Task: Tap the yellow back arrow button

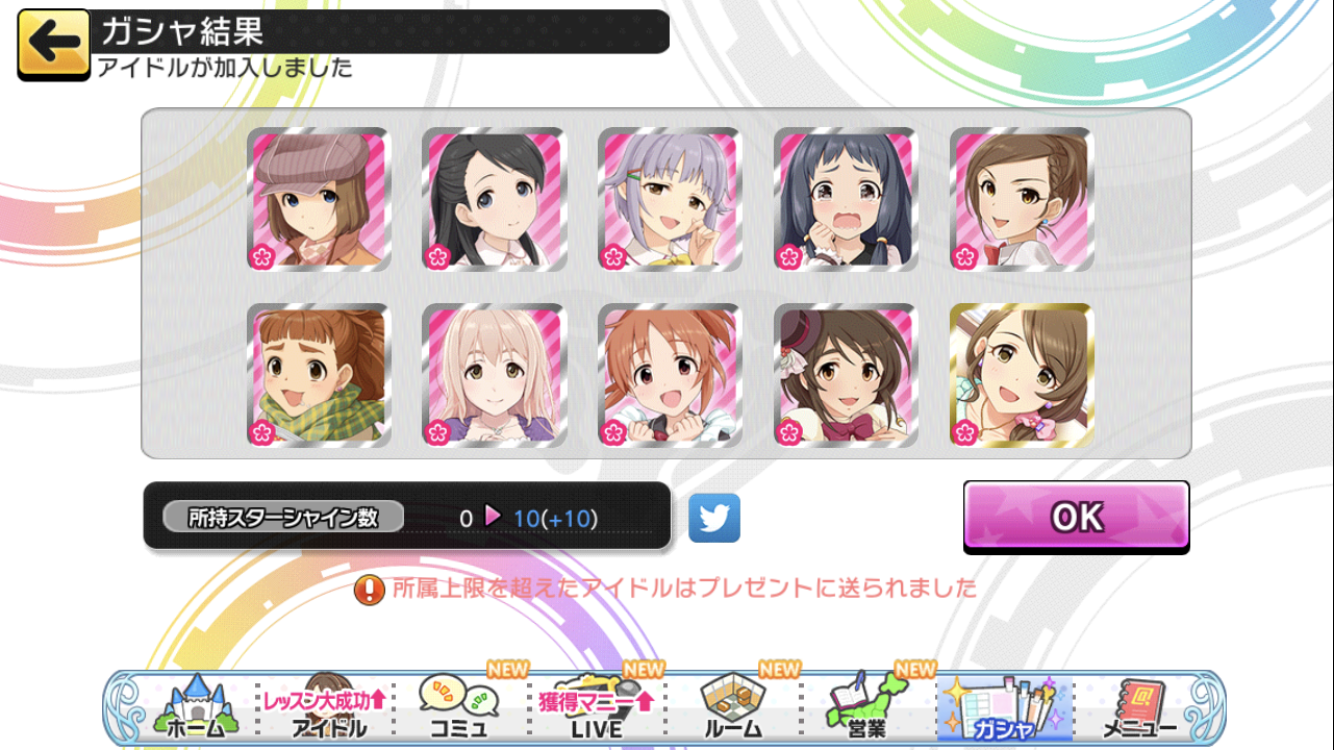Action: click(53, 45)
